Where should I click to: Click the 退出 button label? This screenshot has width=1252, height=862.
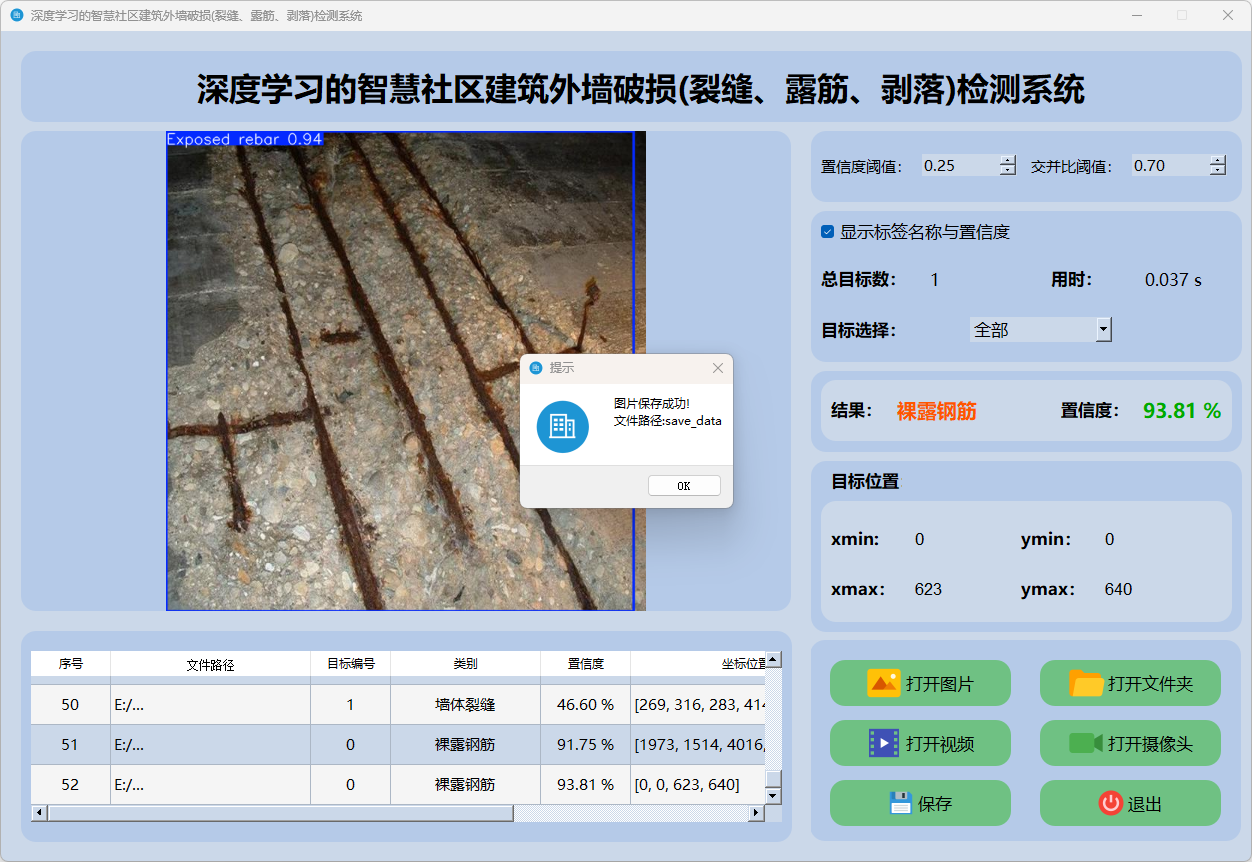click(x=1144, y=804)
